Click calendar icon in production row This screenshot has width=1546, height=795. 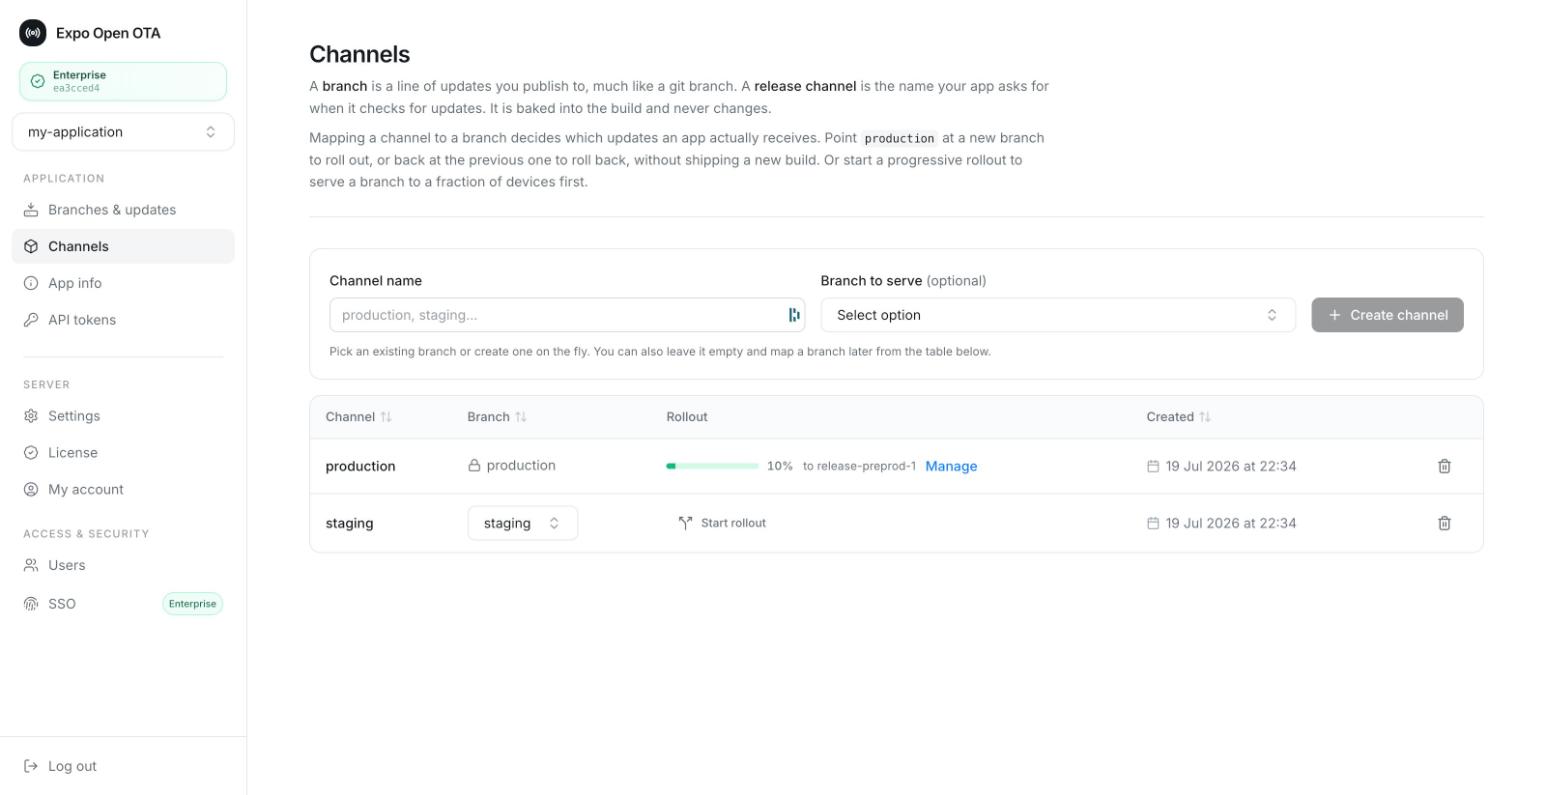pyautogui.click(x=1153, y=466)
